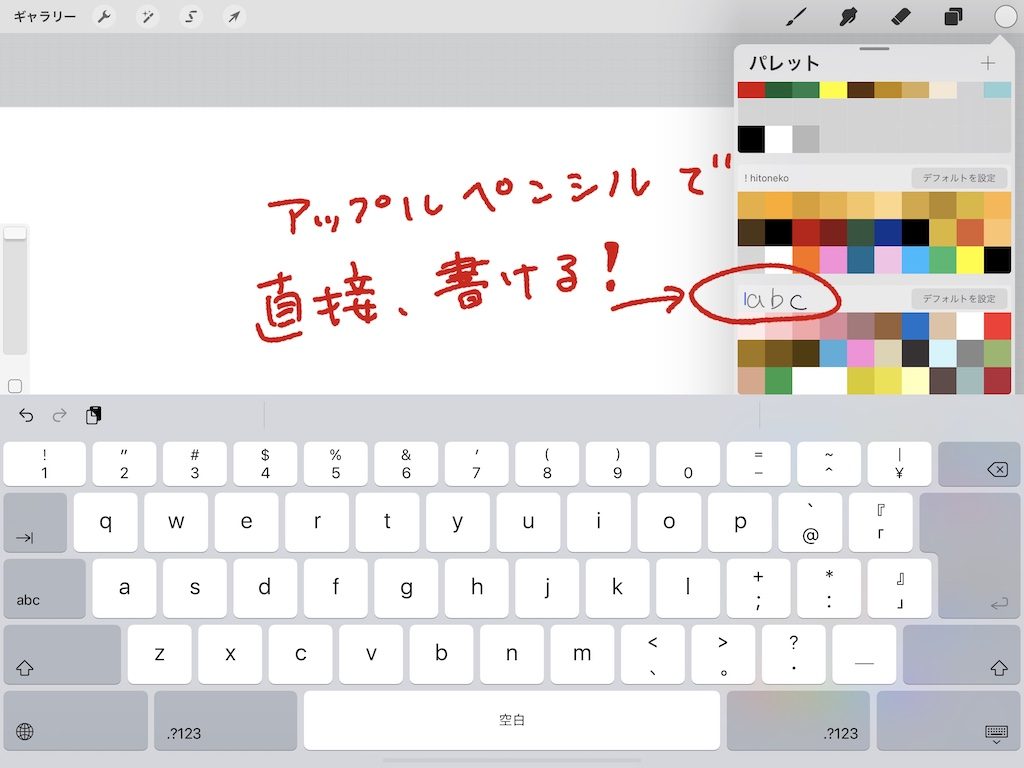Tap the keyboard paste clipboard icon
Screen dimensions: 1024x768
[93, 415]
